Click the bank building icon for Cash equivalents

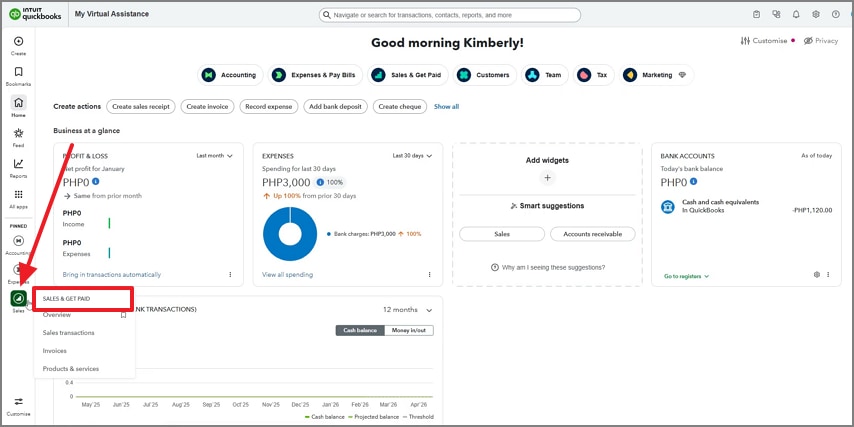[668, 206]
